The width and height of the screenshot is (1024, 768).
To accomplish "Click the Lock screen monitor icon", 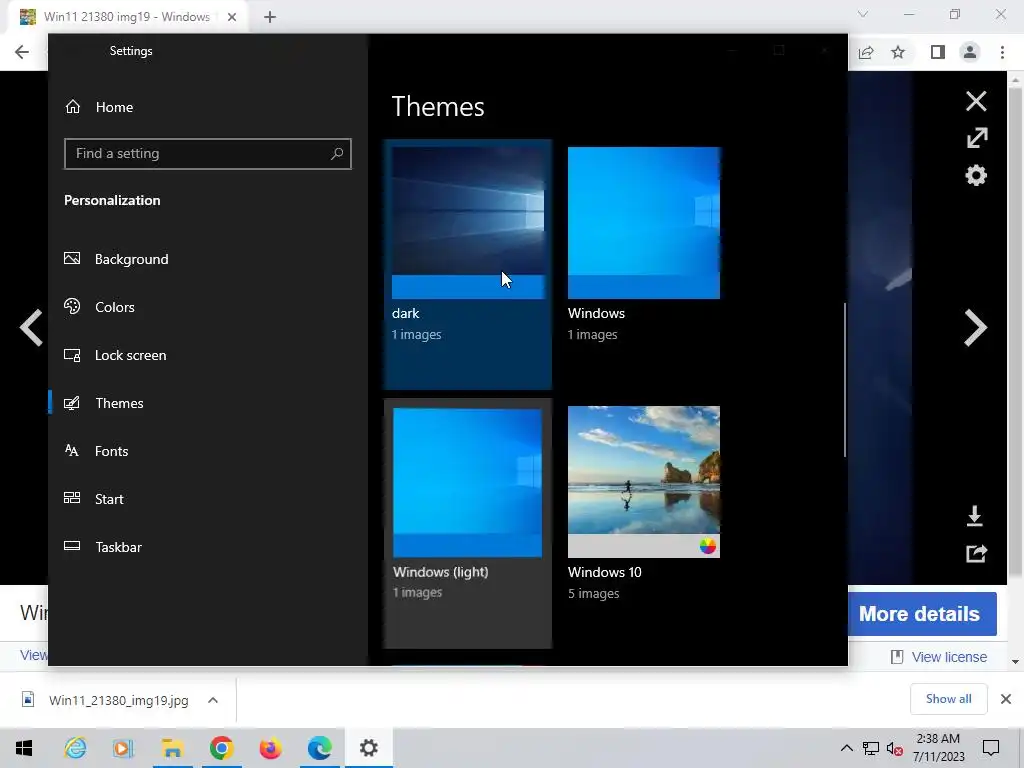I will pyautogui.click(x=72, y=355).
